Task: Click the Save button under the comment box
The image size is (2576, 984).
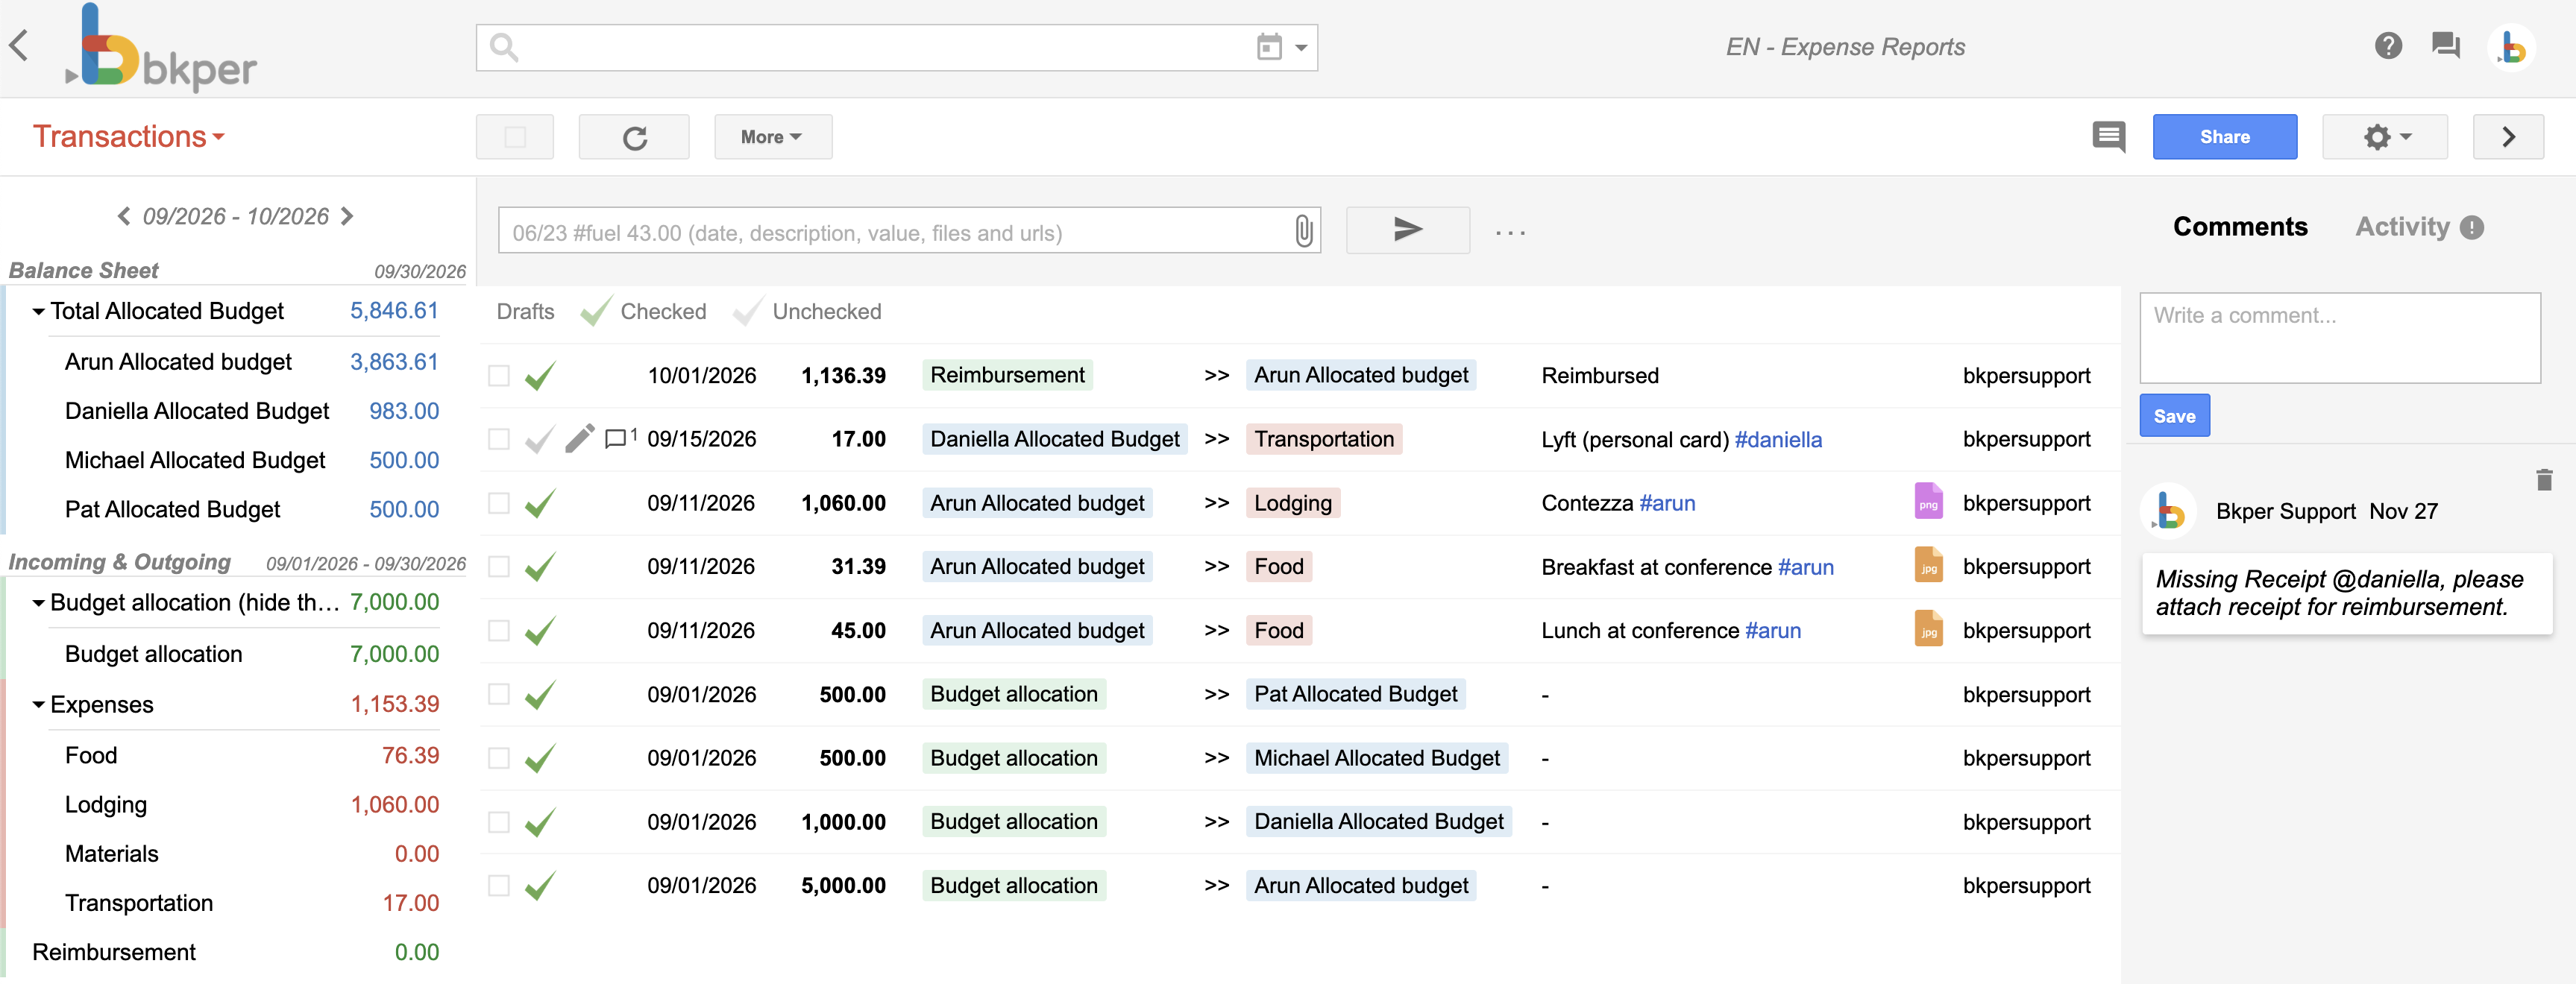Action: [x=2174, y=415]
